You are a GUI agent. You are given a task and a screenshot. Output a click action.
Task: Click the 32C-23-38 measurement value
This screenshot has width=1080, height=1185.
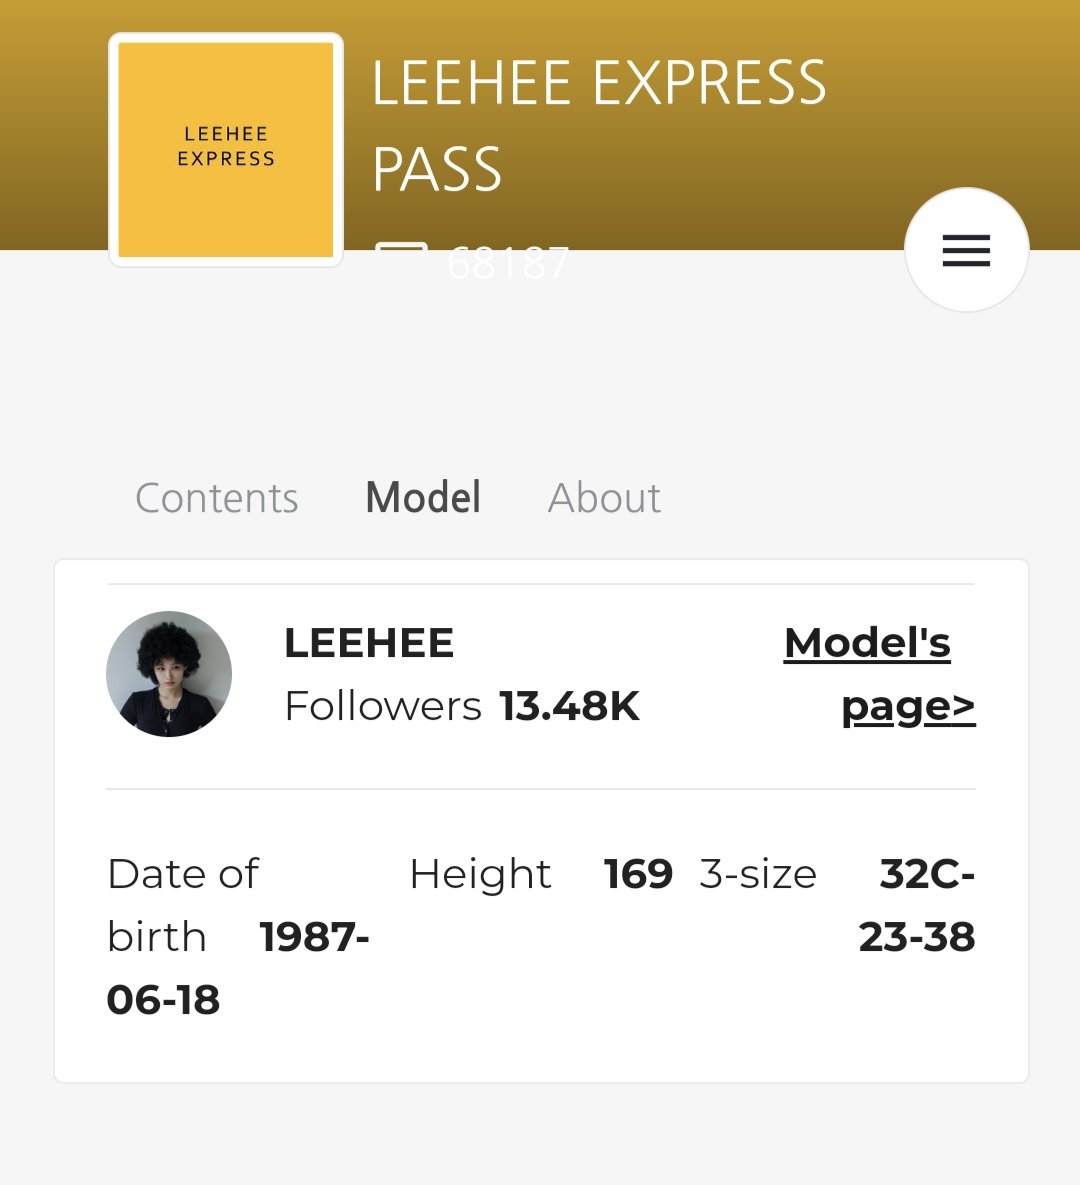[918, 906]
